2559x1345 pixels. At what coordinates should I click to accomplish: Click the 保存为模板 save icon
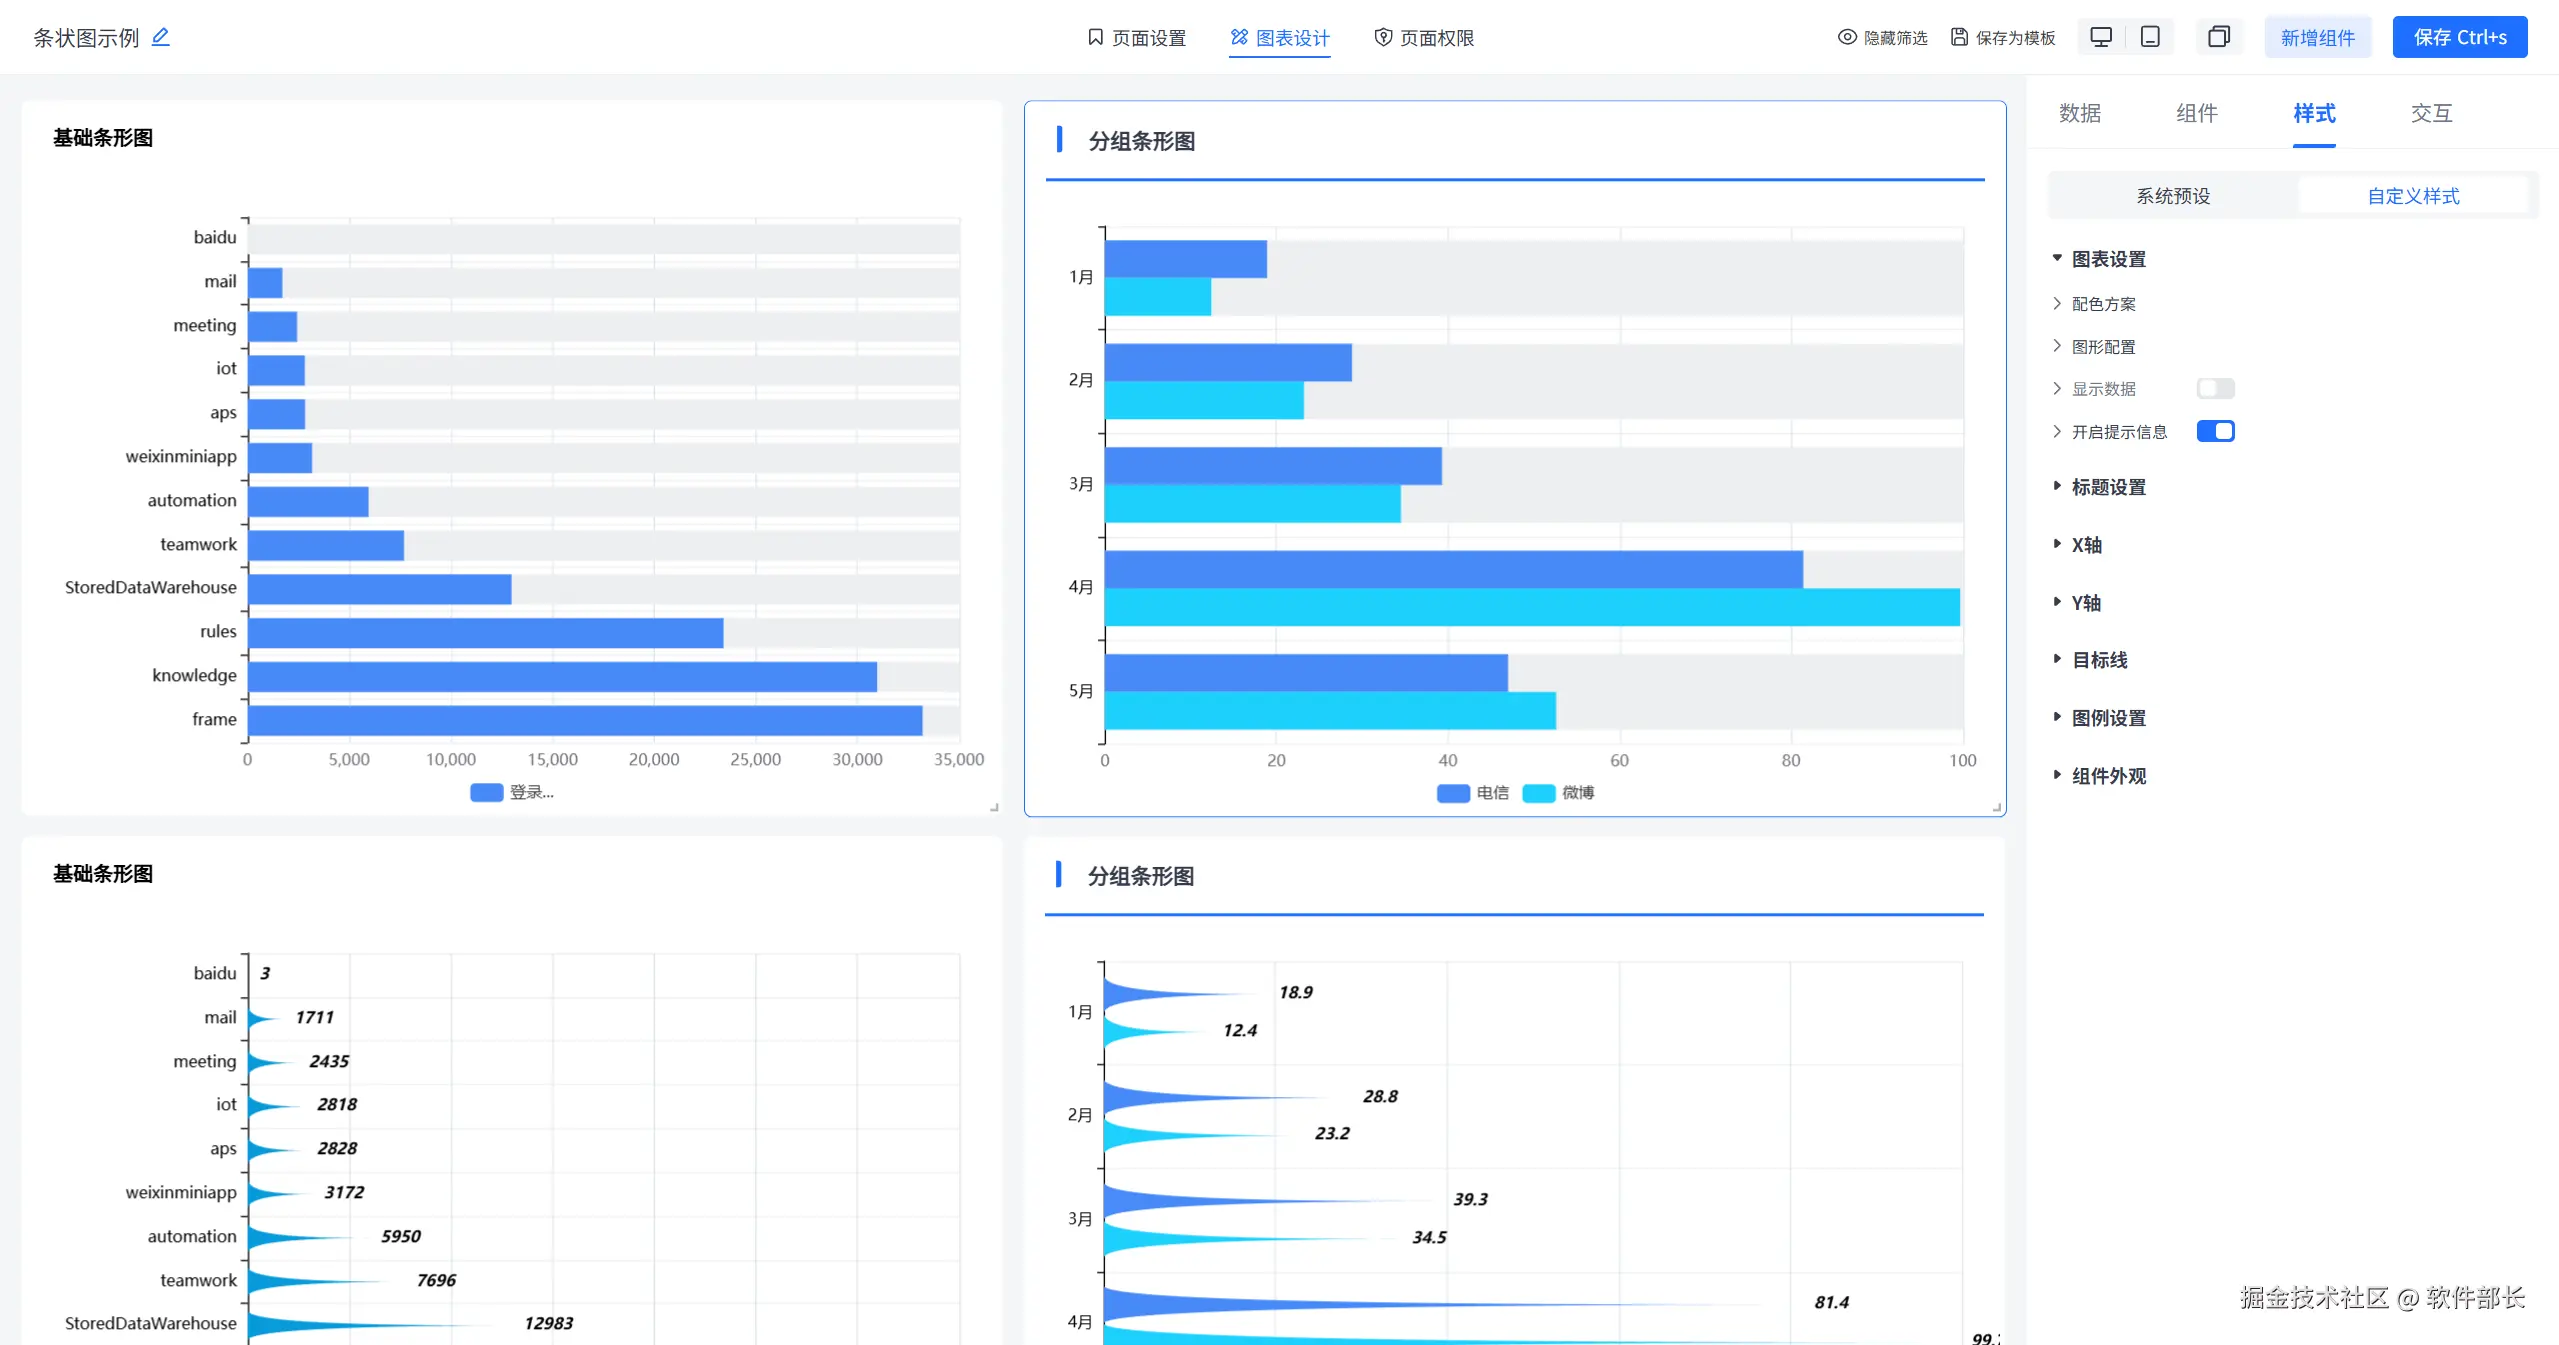pyautogui.click(x=1959, y=37)
